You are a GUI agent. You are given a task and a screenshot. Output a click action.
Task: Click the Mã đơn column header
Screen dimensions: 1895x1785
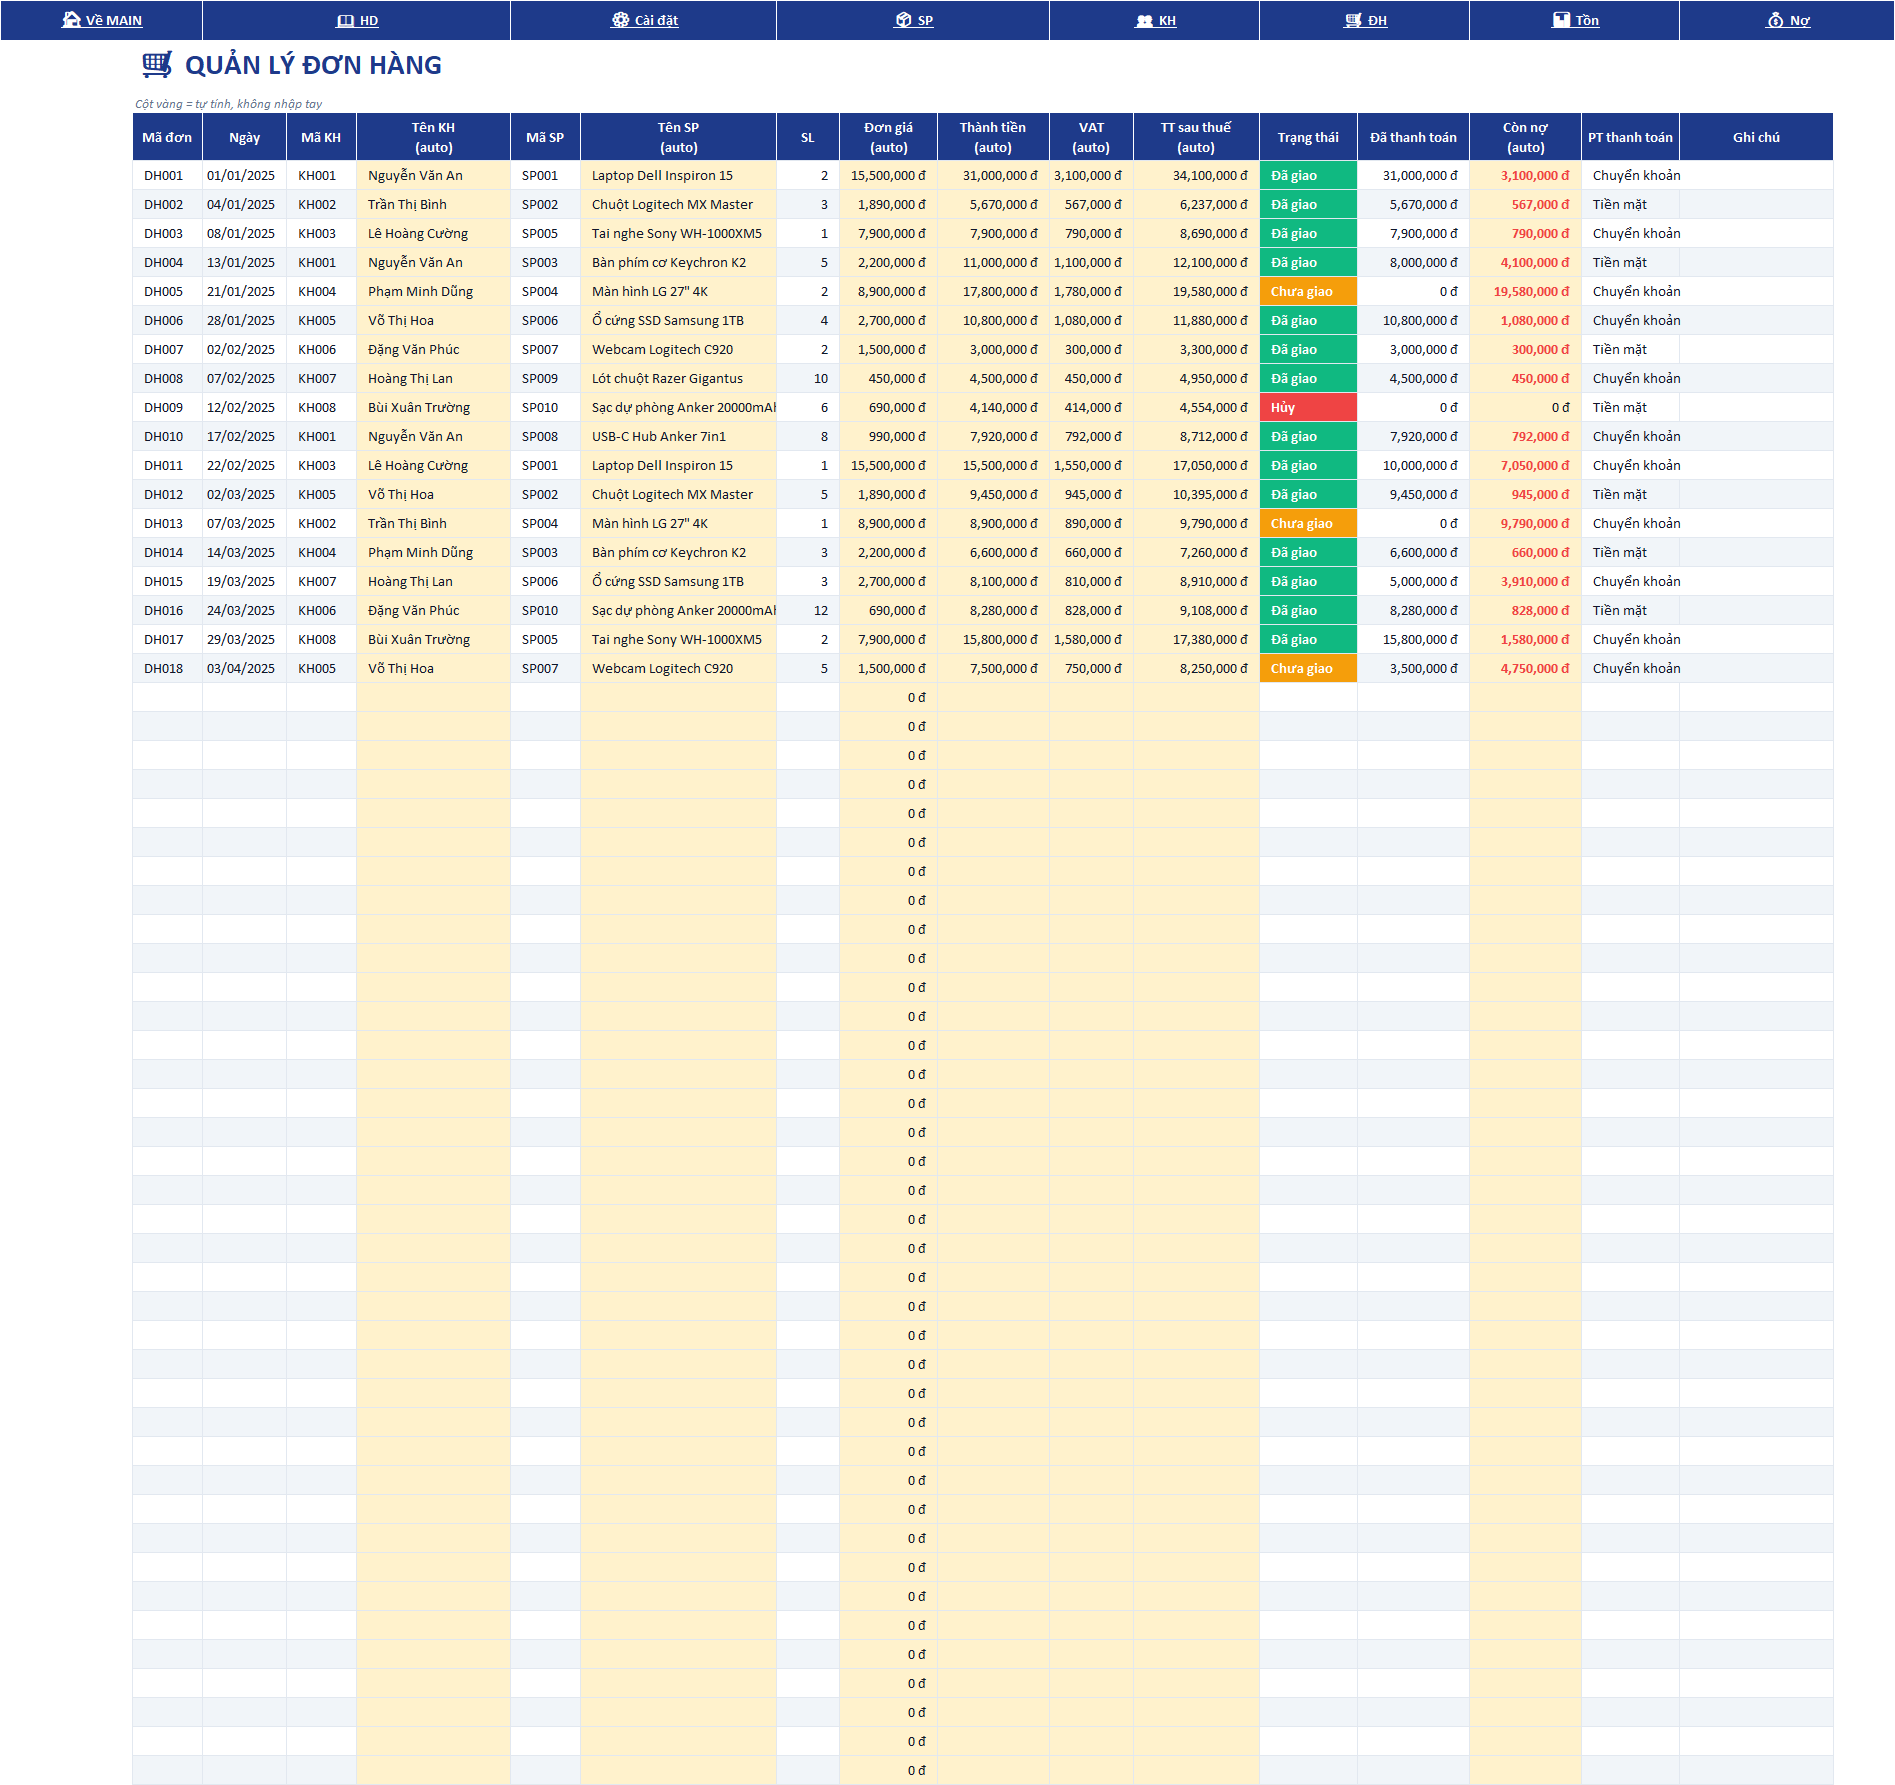point(167,137)
